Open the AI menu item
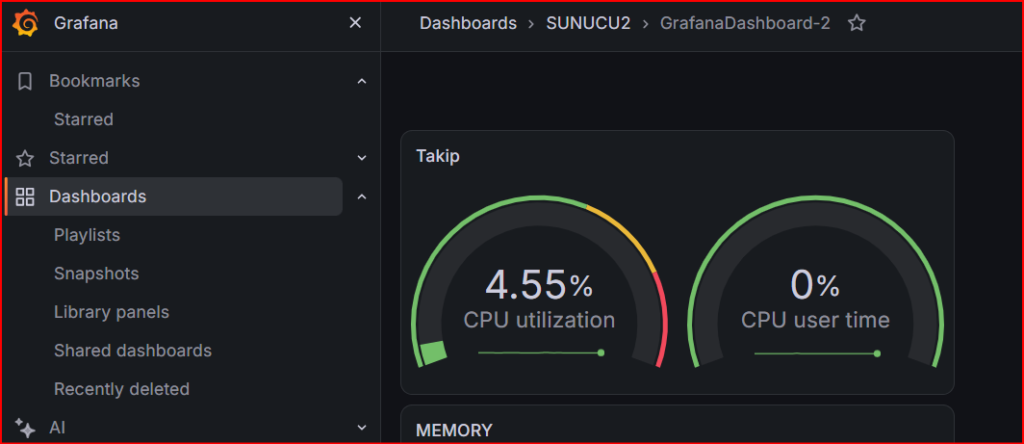1024x444 pixels. pyautogui.click(x=57, y=428)
